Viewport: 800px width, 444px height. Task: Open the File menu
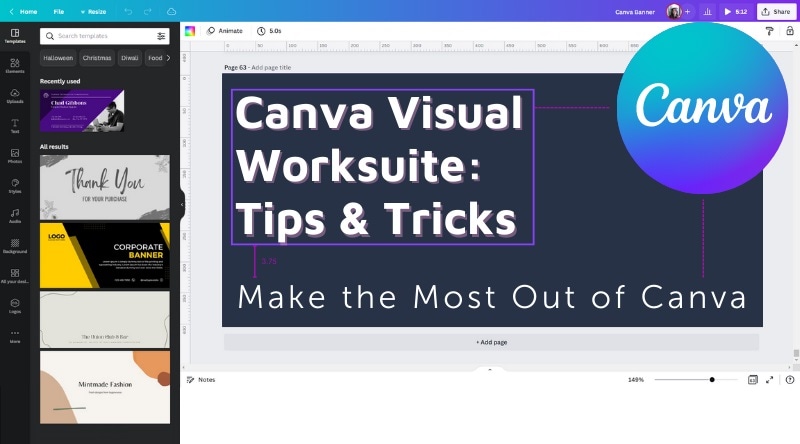pyautogui.click(x=59, y=11)
